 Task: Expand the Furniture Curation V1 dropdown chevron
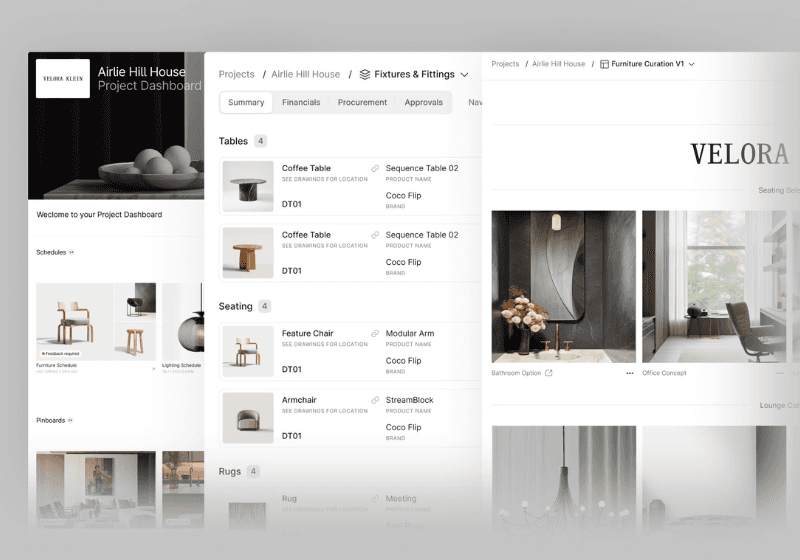(691, 64)
